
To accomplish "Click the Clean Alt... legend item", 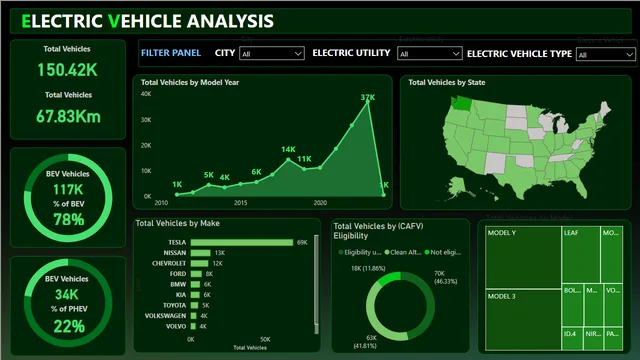I will [x=403, y=252].
